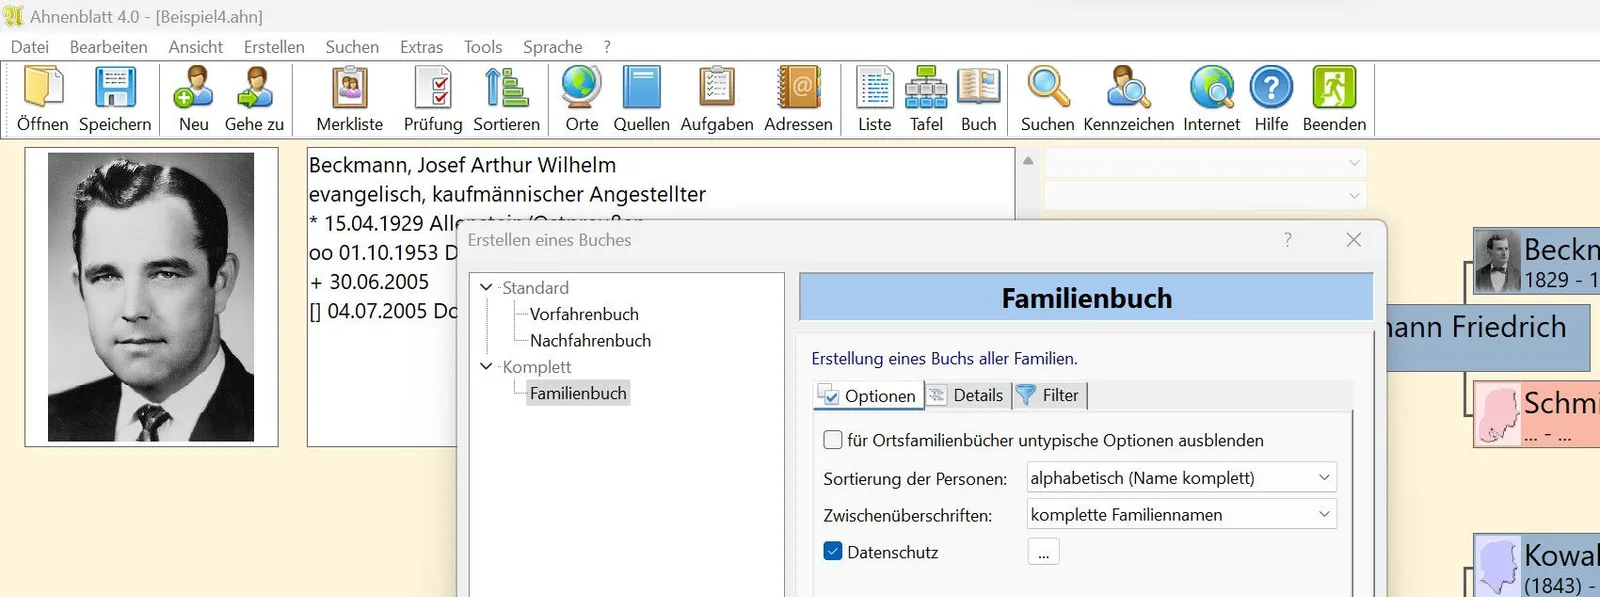1600x597 pixels.
Task: Switch to the Filter tab
Action: click(x=1049, y=396)
